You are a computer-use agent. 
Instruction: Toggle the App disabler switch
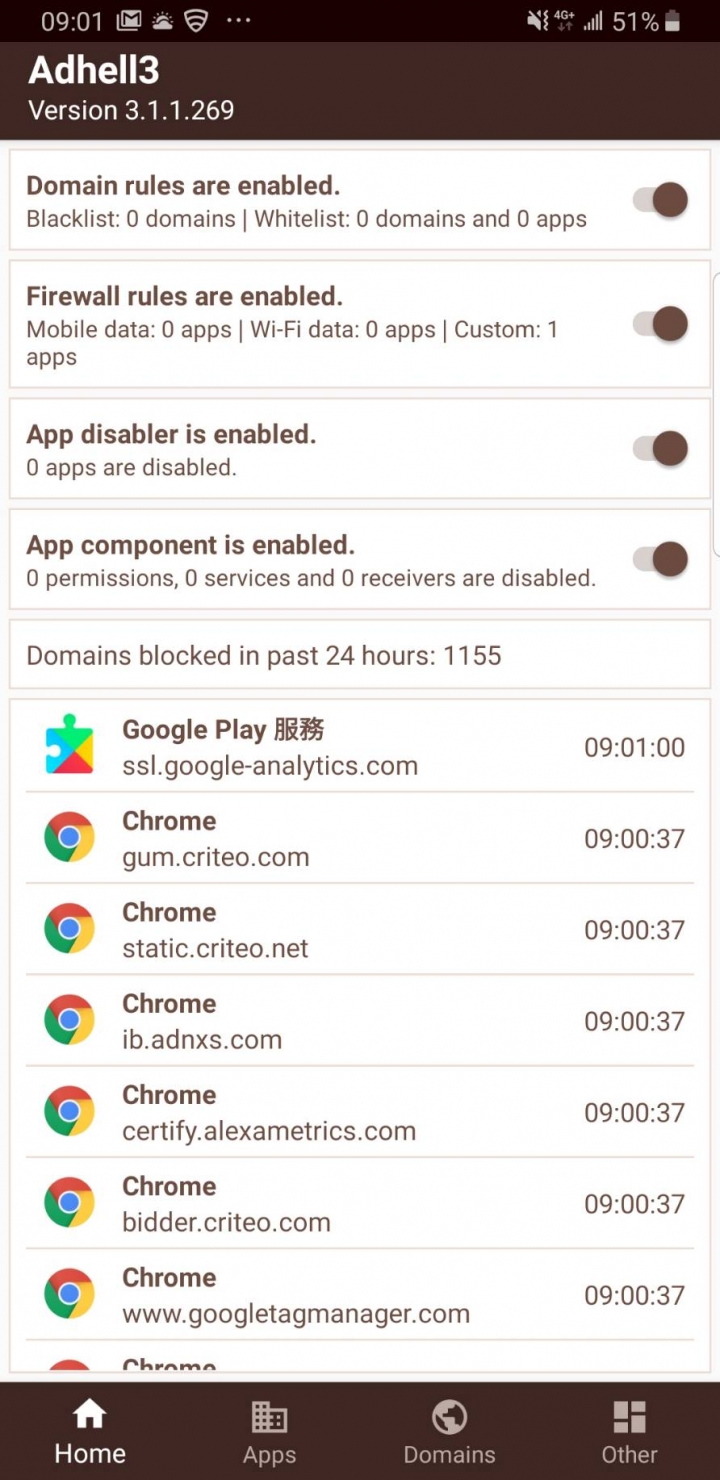pyautogui.click(x=661, y=448)
